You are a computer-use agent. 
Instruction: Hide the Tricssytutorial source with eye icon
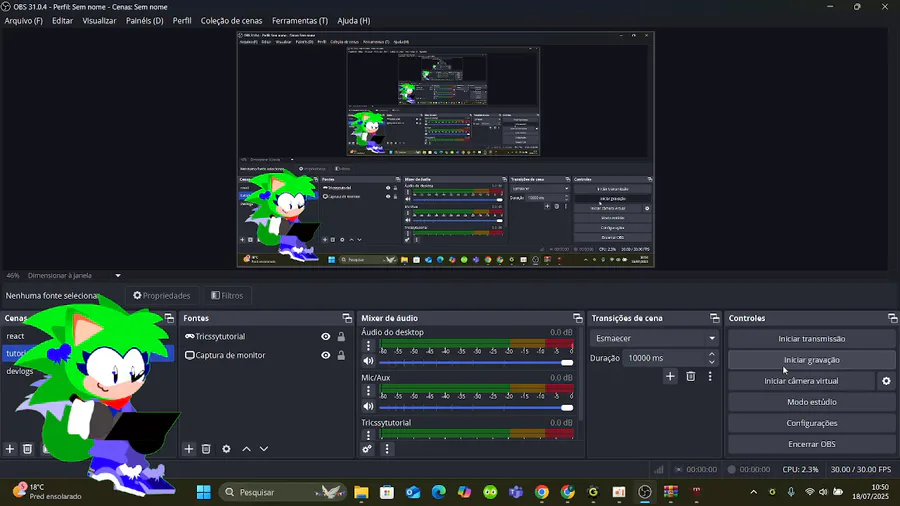pos(325,337)
